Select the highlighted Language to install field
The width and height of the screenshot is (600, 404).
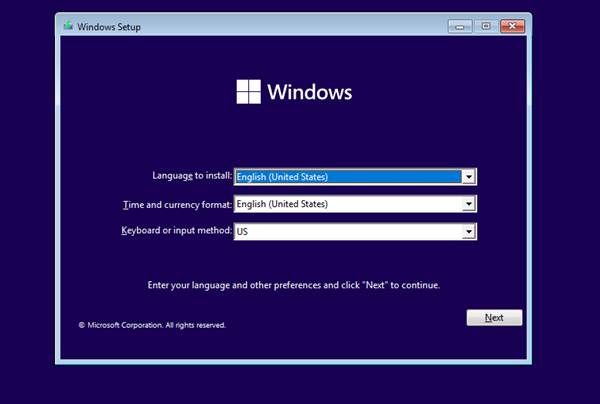click(x=355, y=177)
